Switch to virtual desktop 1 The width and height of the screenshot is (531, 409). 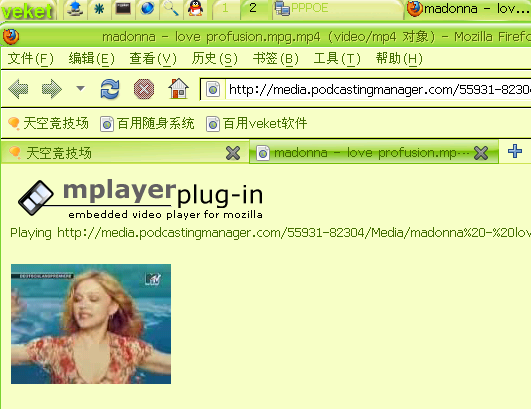[226, 8]
